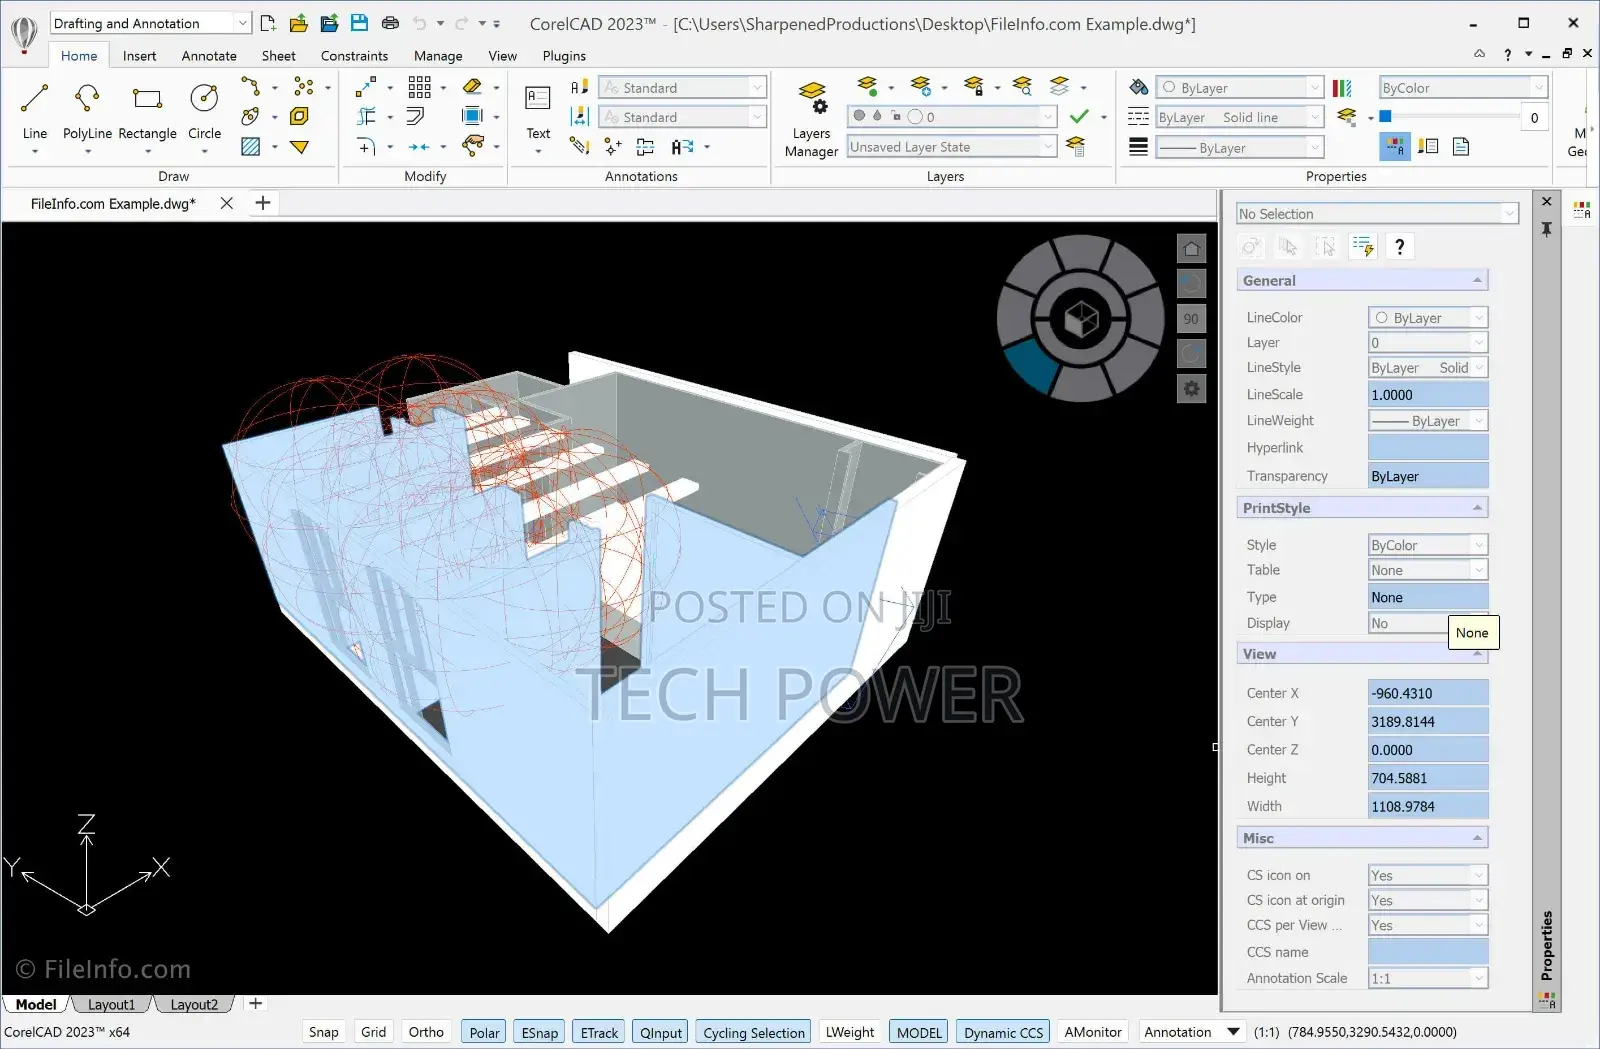This screenshot has height=1049, width=1600.
Task: Open the Annotation Scale 1:1 dropdown
Action: pos(1428,978)
